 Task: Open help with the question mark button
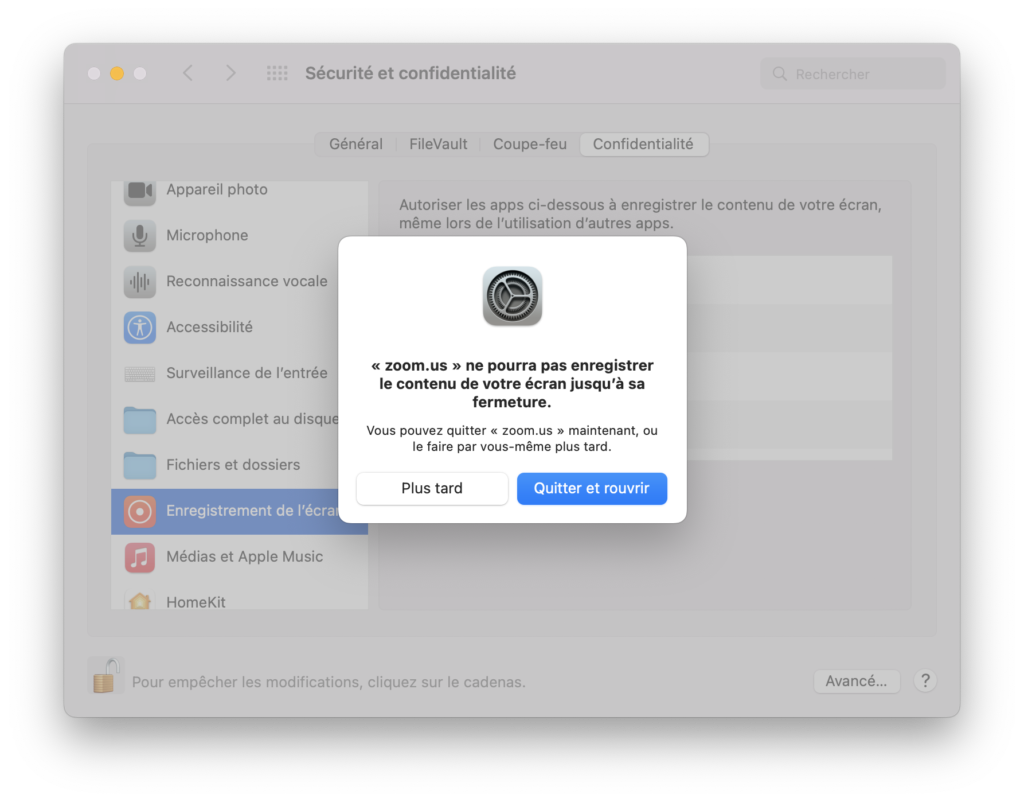pyautogui.click(x=925, y=681)
